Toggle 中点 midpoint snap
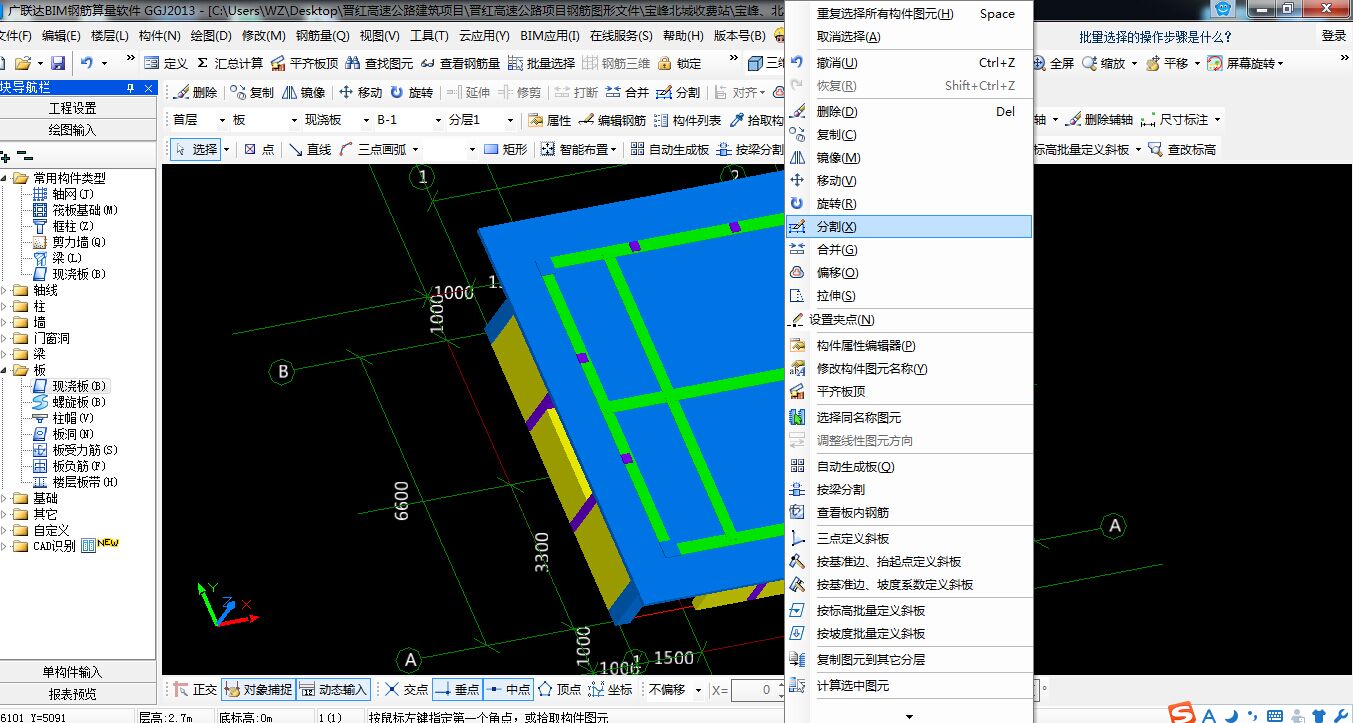1353x723 pixels. click(508, 689)
